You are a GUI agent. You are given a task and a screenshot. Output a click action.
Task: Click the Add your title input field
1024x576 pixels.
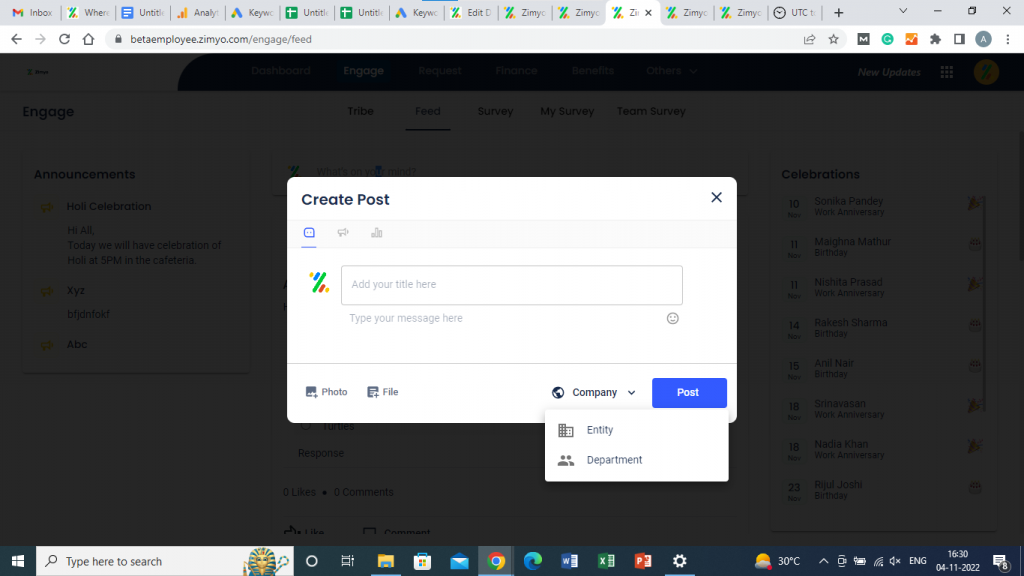(x=511, y=285)
